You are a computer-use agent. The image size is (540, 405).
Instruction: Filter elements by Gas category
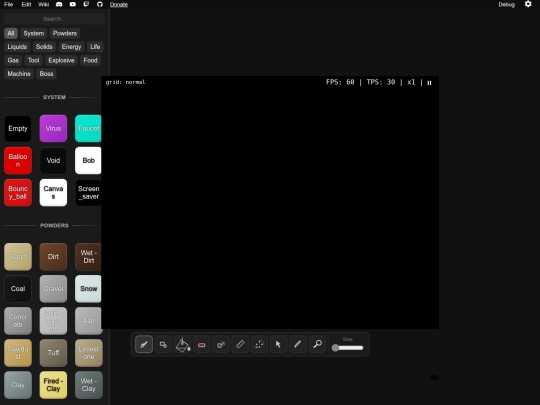click(13, 60)
